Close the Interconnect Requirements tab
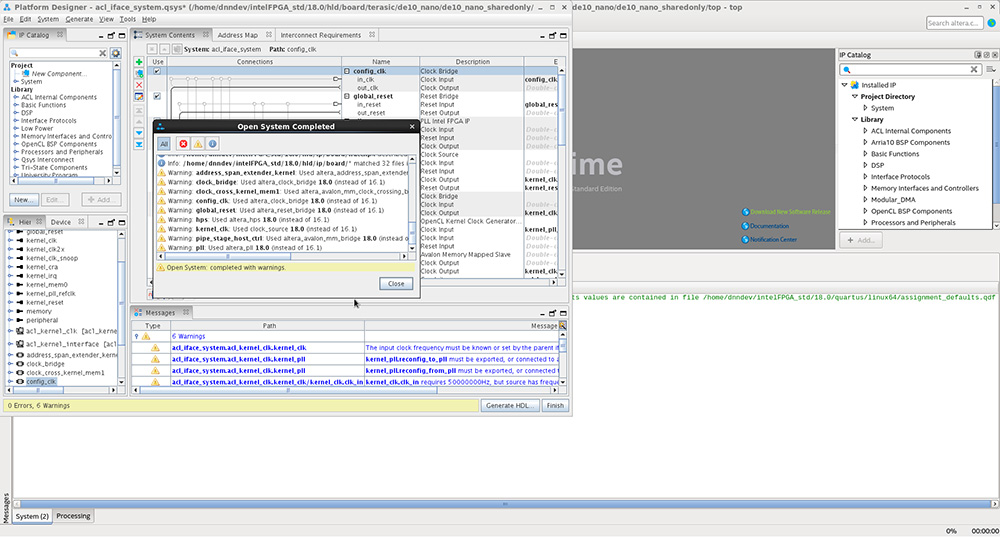The image size is (1000, 537). 372,34
